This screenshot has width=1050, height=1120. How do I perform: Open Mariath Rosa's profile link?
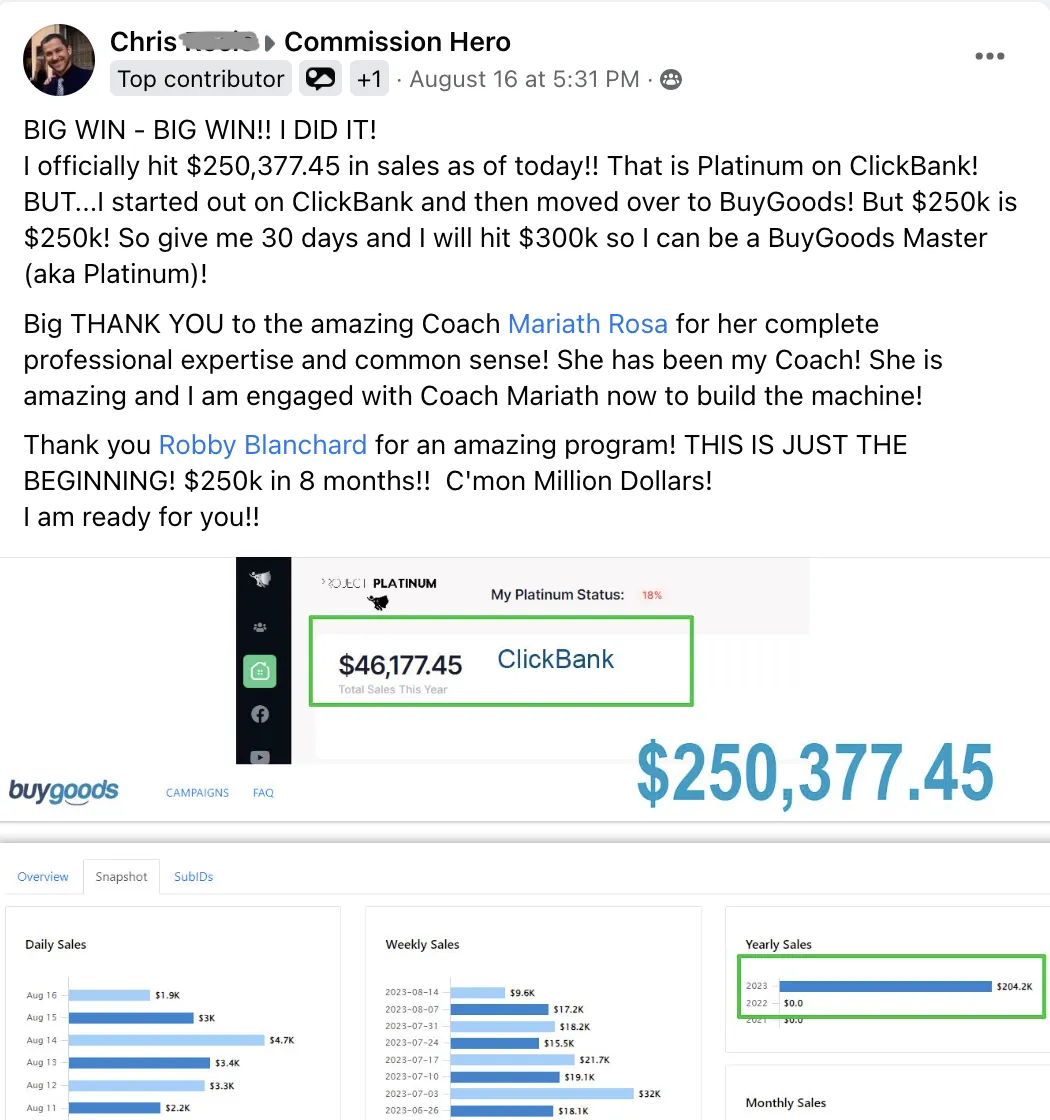[x=587, y=324]
